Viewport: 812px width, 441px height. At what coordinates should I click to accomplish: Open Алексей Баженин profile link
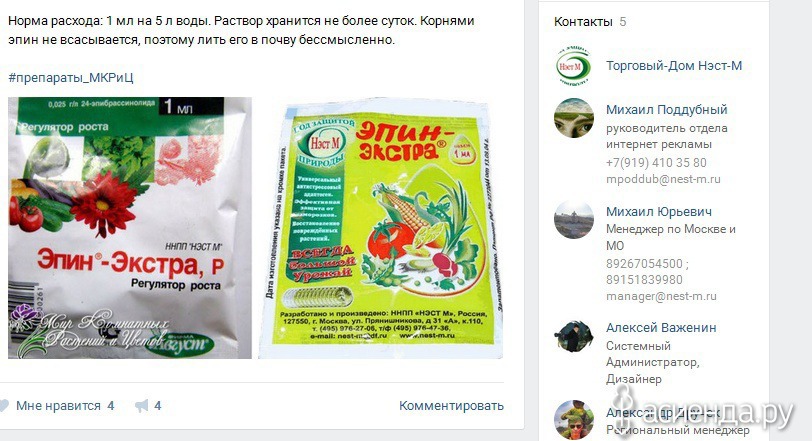pyautogui.click(x=661, y=328)
